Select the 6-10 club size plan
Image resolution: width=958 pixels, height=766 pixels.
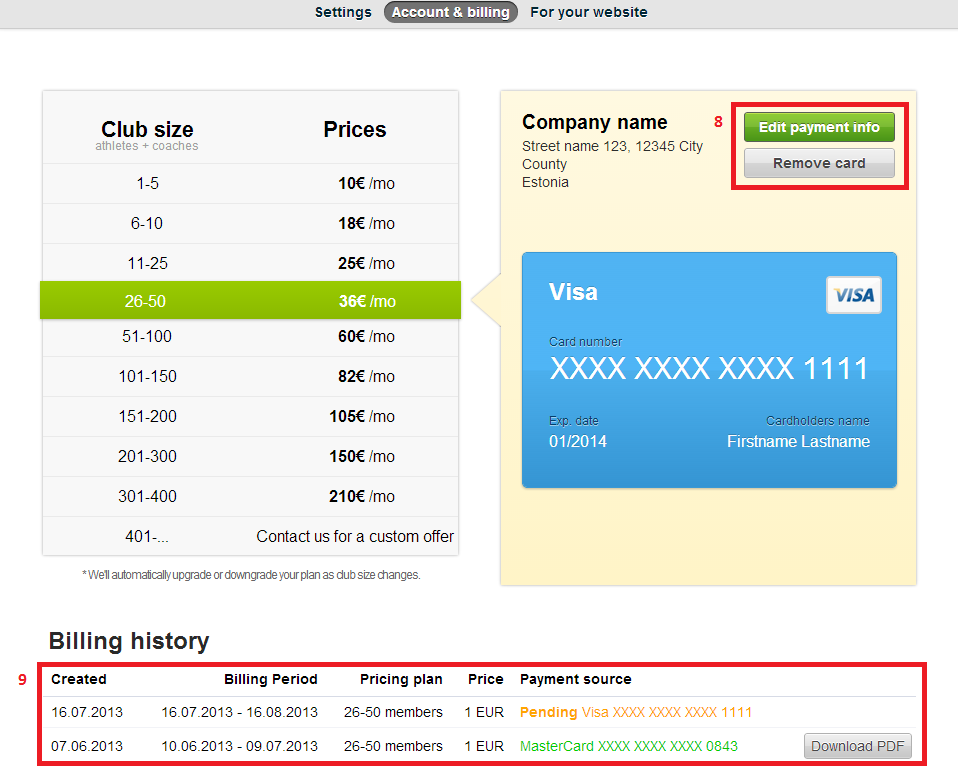[x=250, y=224]
